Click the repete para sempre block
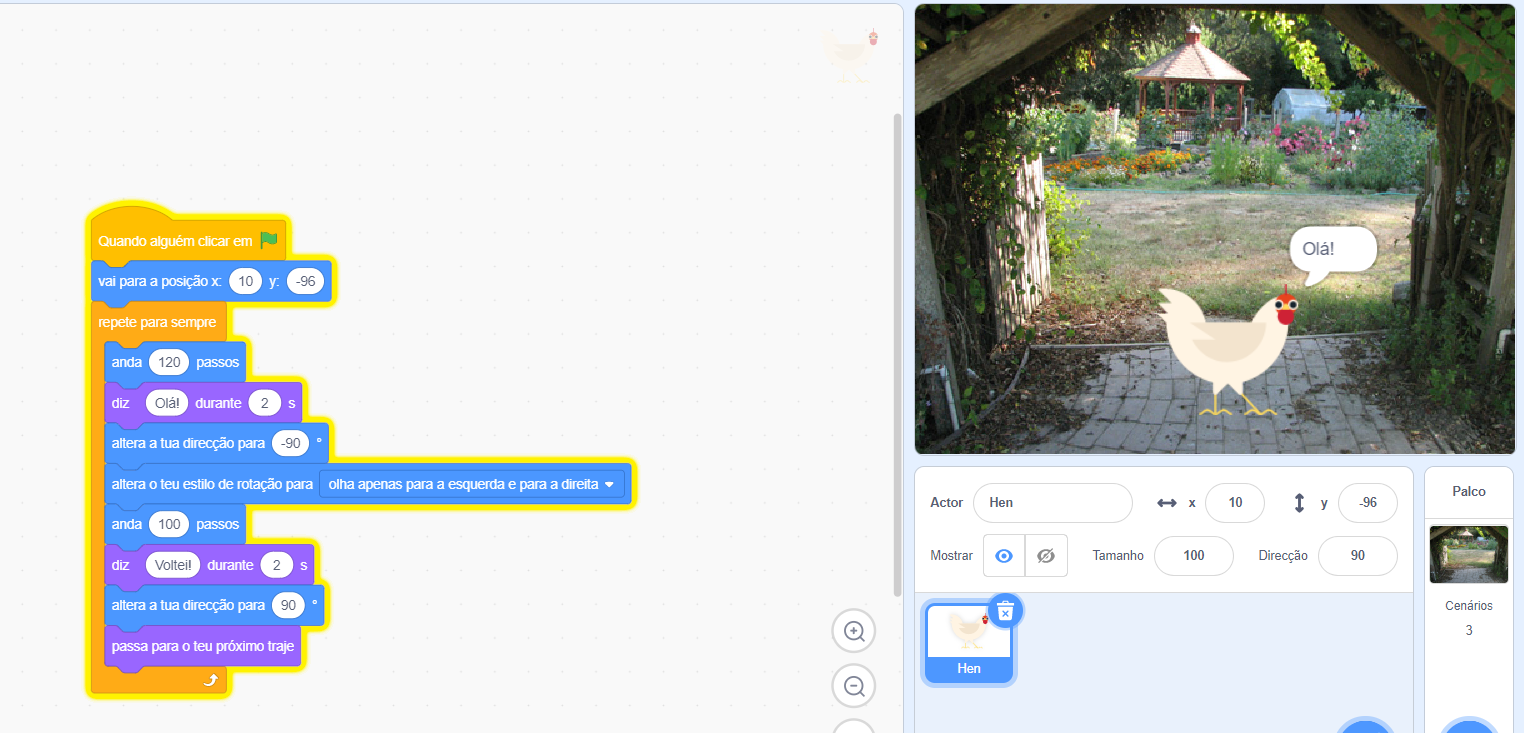Viewport: 1524px width, 733px height. click(158, 322)
